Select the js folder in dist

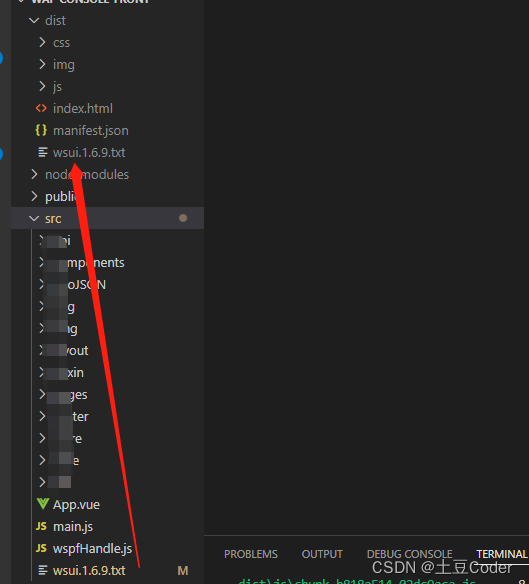click(57, 87)
